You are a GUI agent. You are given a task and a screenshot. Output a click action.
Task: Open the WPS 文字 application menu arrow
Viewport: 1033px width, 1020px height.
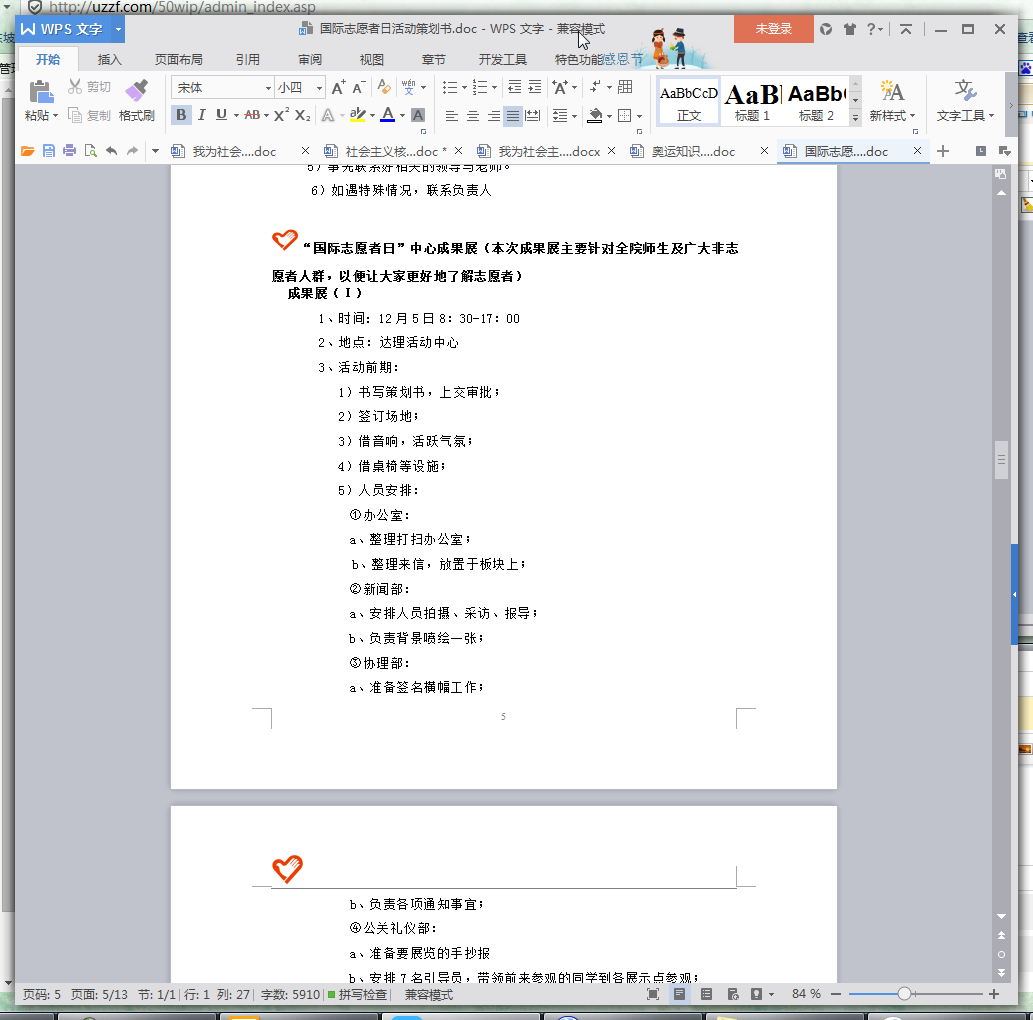(x=119, y=30)
